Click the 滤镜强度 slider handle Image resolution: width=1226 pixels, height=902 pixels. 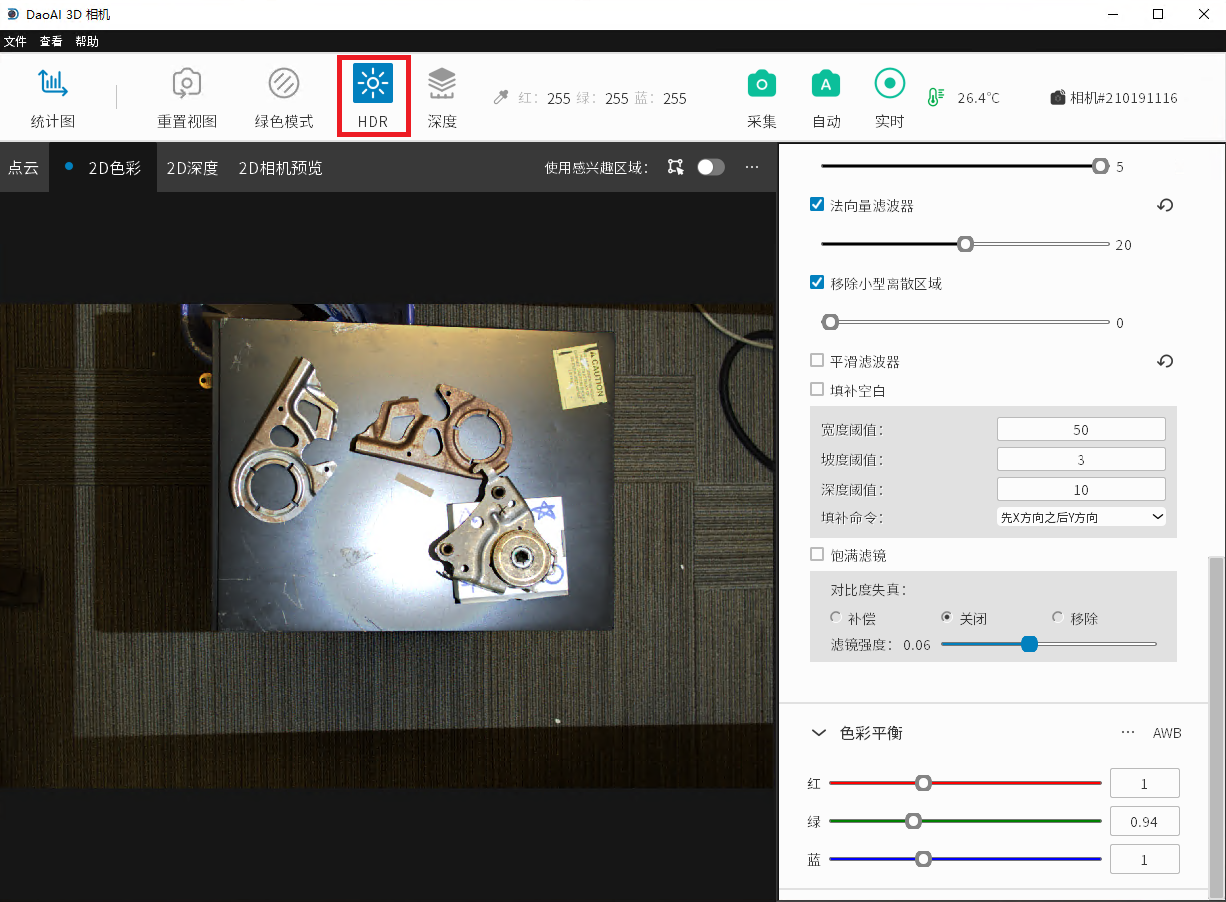(1029, 645)
